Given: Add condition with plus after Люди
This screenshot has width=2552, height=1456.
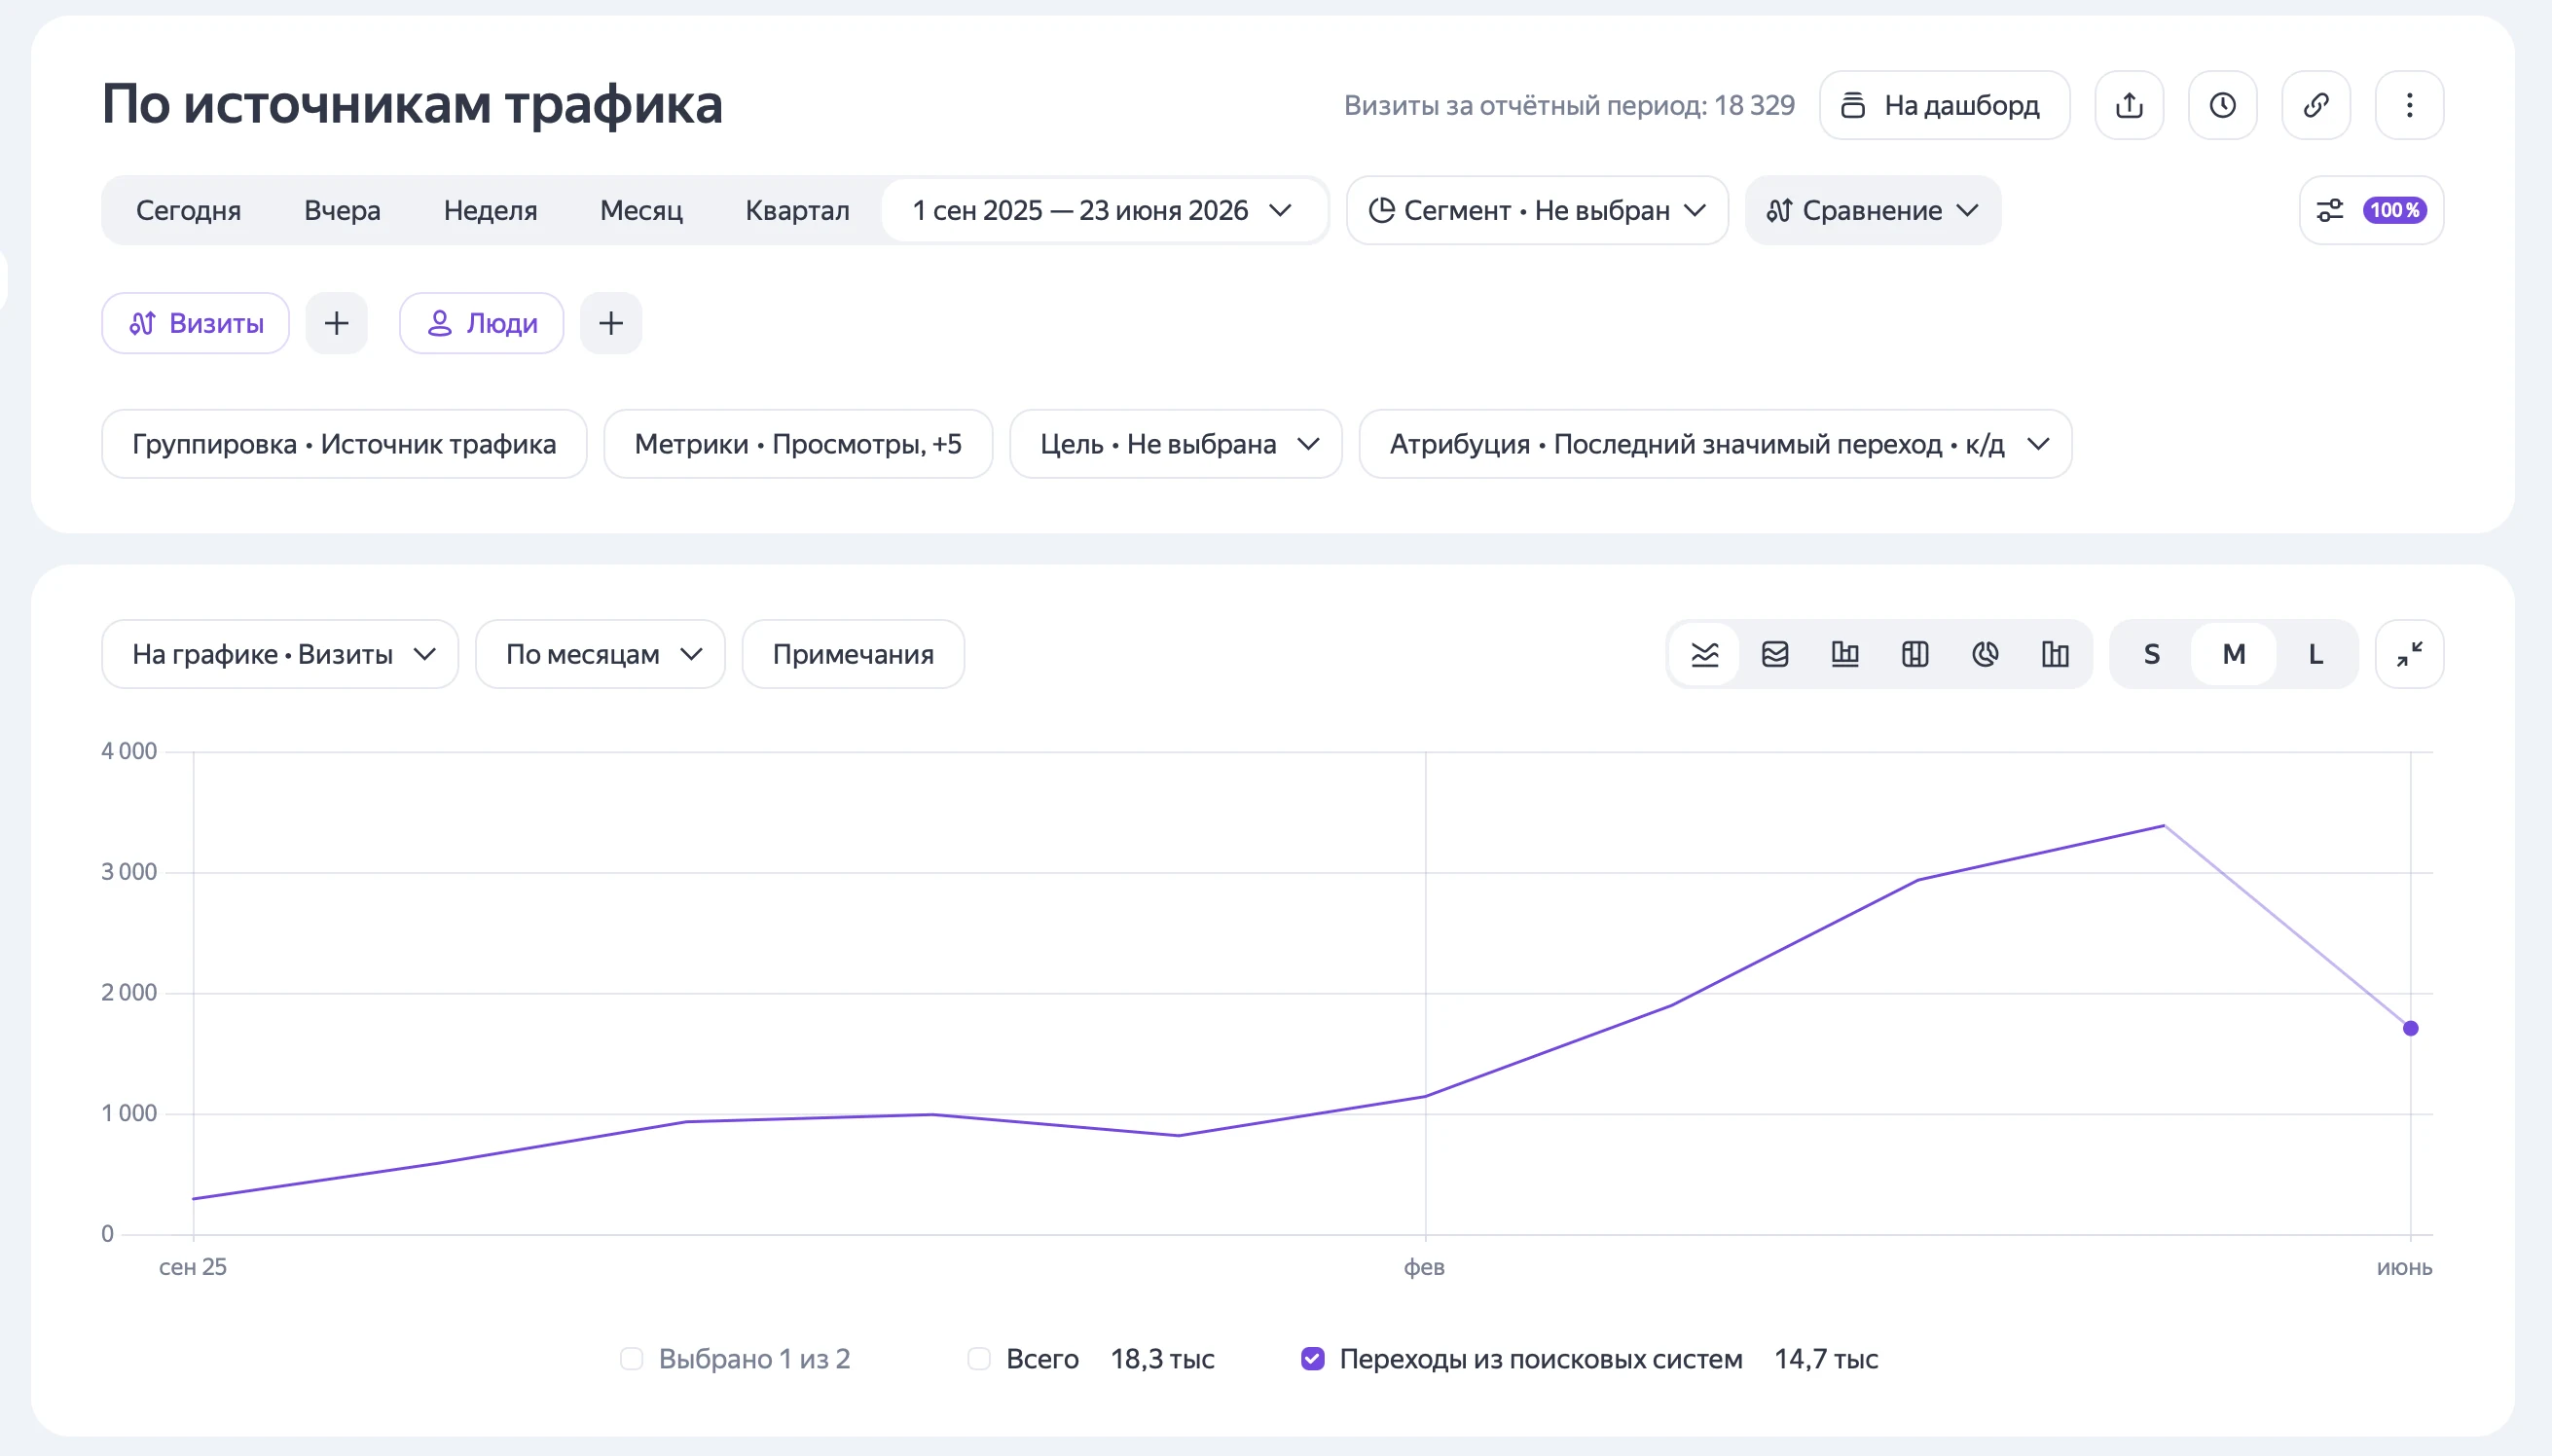Looking at the screenshot, I should pos(611,323).
